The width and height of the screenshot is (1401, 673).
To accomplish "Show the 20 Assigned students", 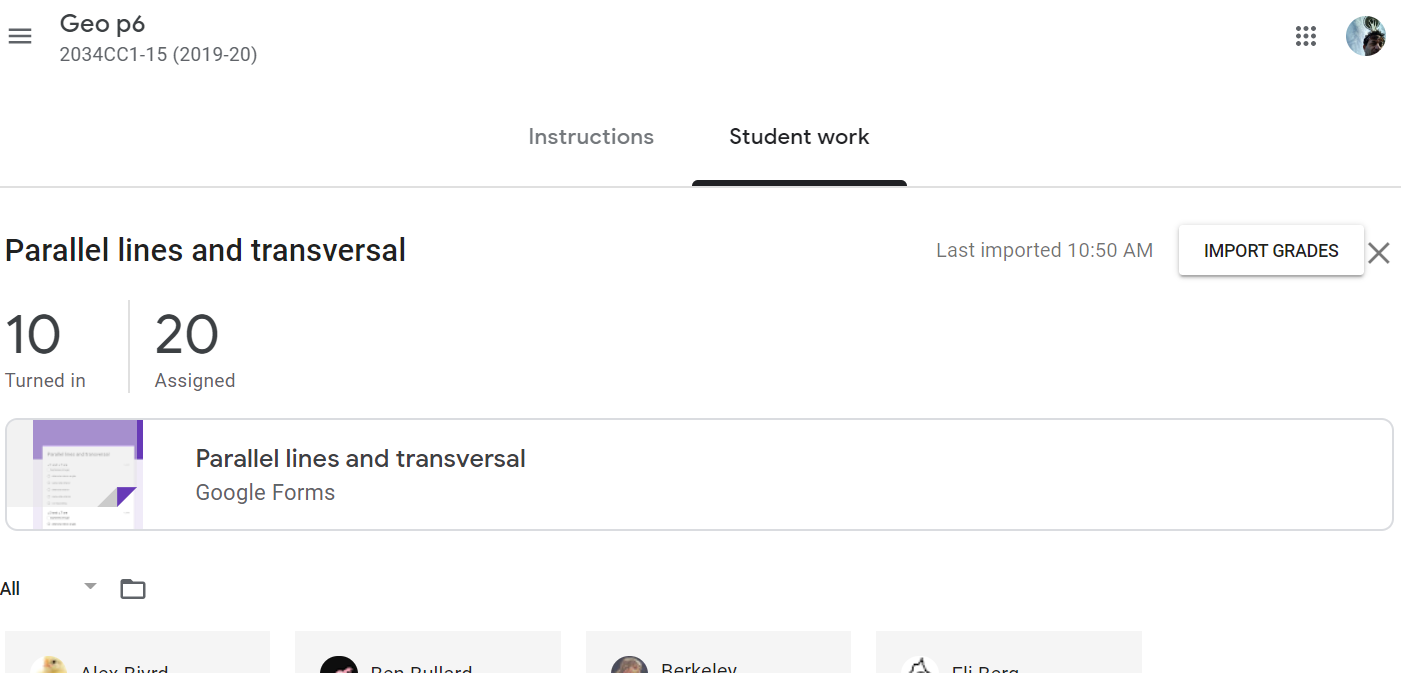I will click(194, 348).
